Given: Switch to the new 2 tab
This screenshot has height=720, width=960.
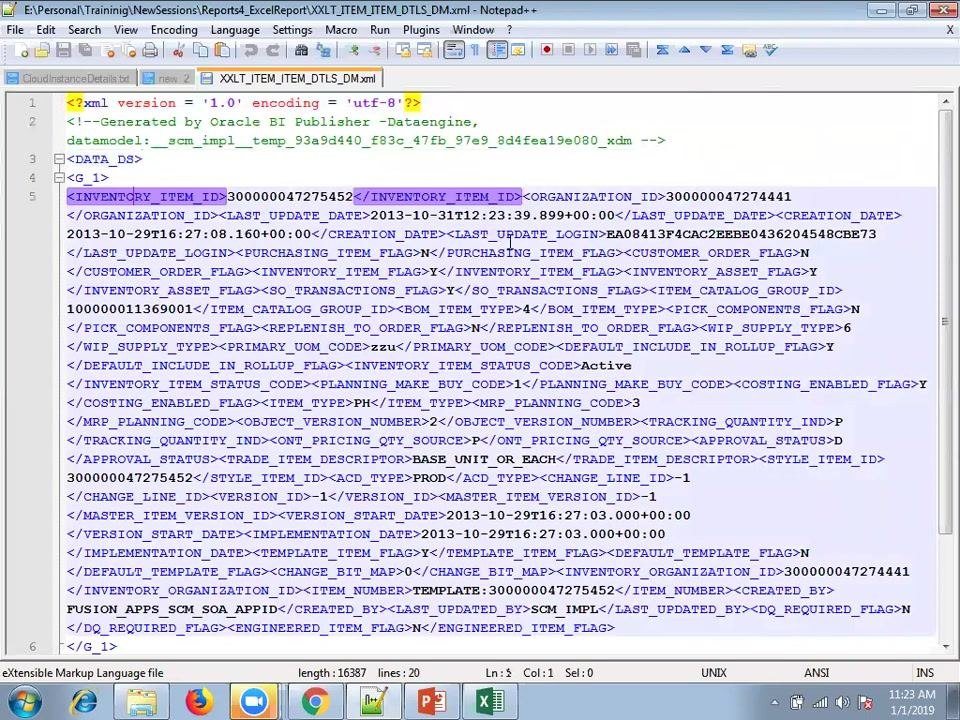Looking at the screenshot, I should click(x=167, y=78).
